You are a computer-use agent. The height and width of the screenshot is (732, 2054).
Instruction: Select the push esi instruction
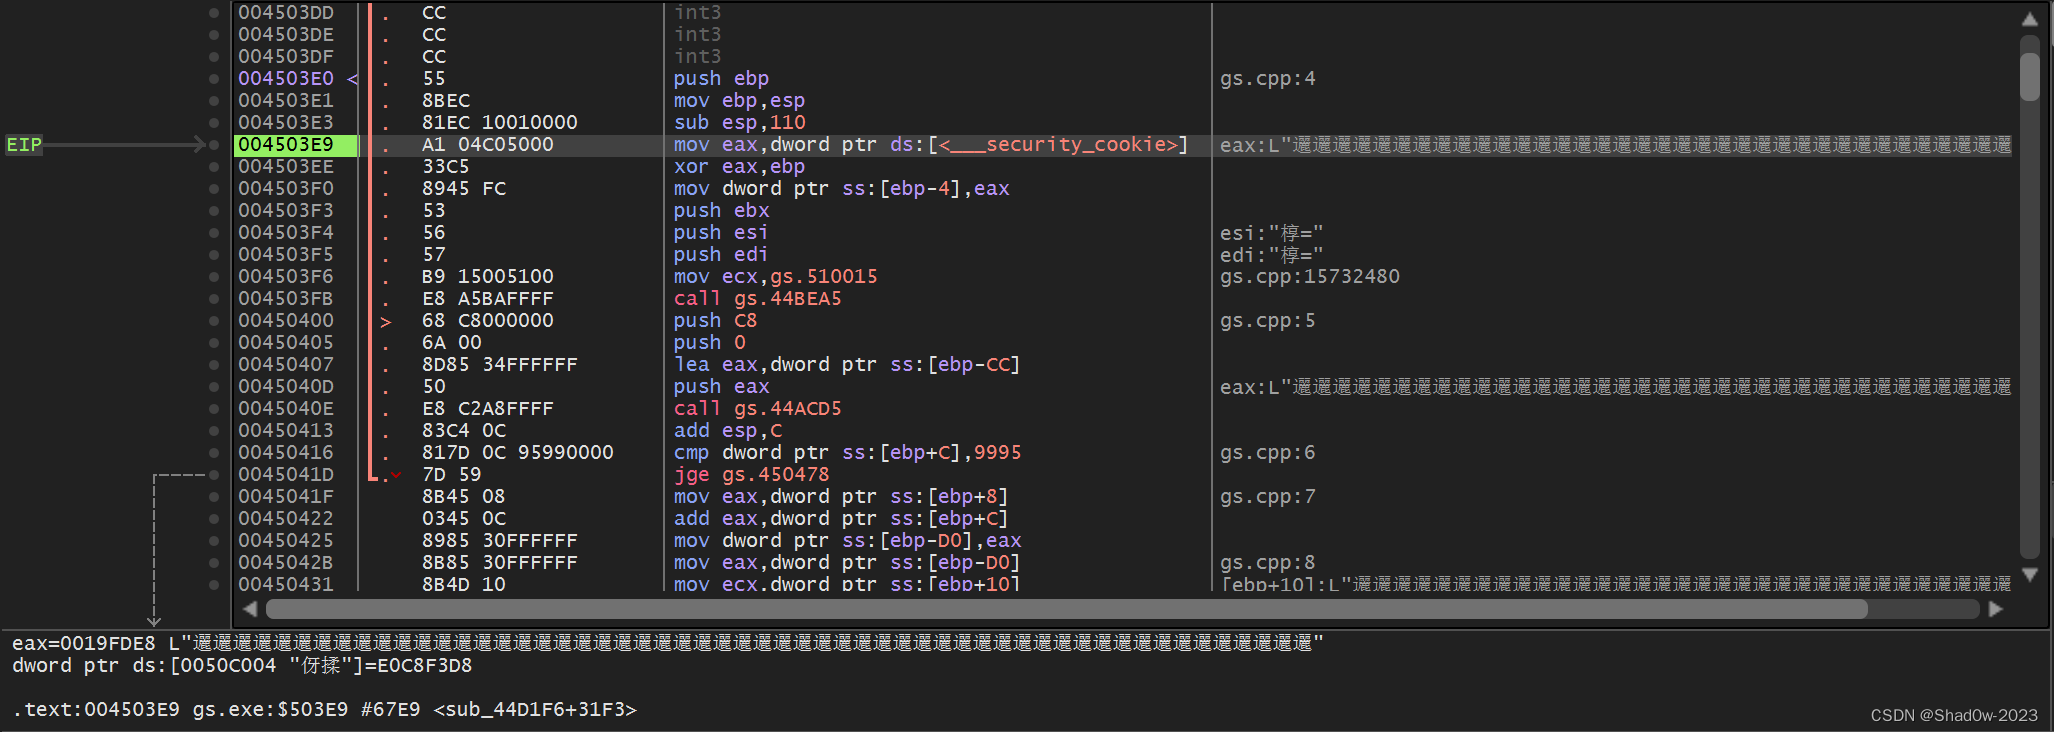[721, 233]
